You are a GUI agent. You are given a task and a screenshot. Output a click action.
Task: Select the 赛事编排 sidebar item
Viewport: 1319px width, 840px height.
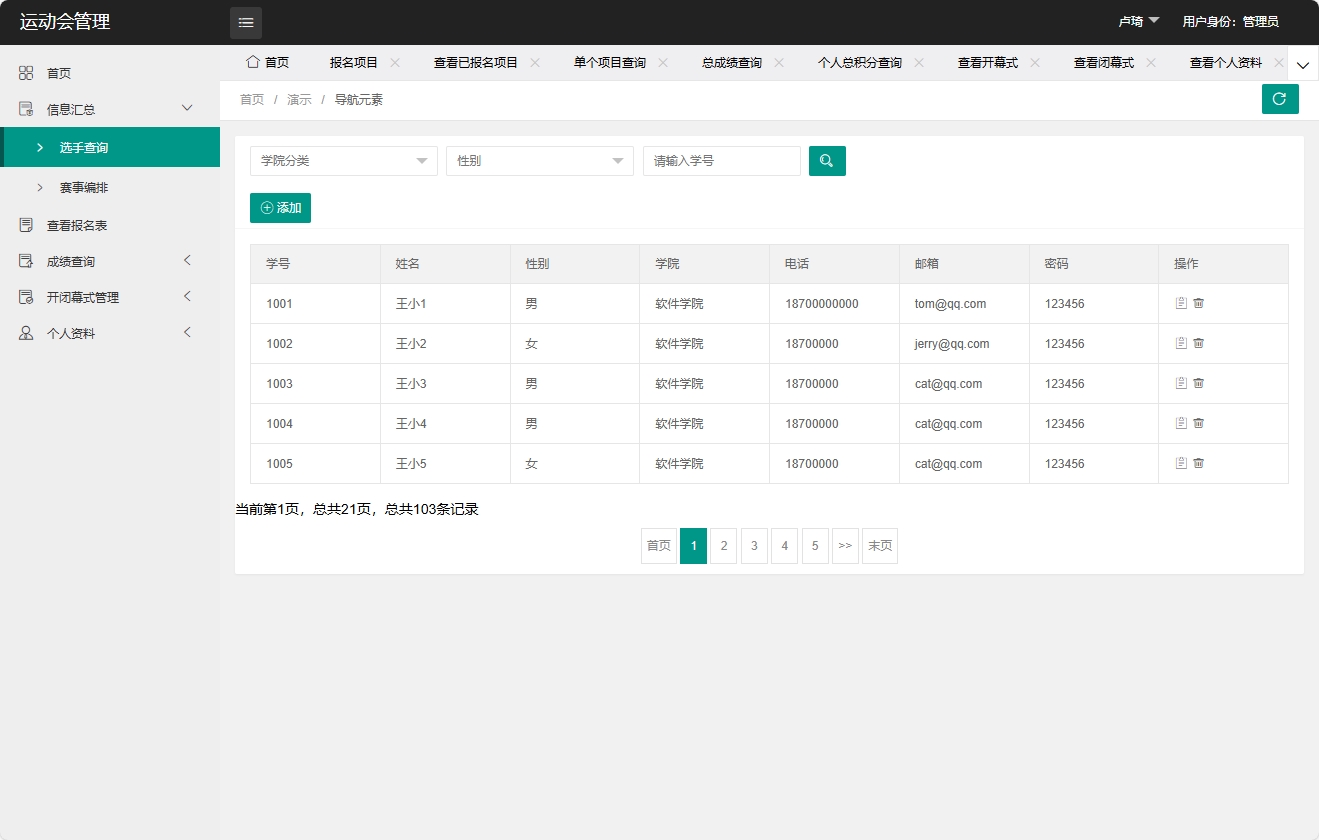tap(82, 187)
